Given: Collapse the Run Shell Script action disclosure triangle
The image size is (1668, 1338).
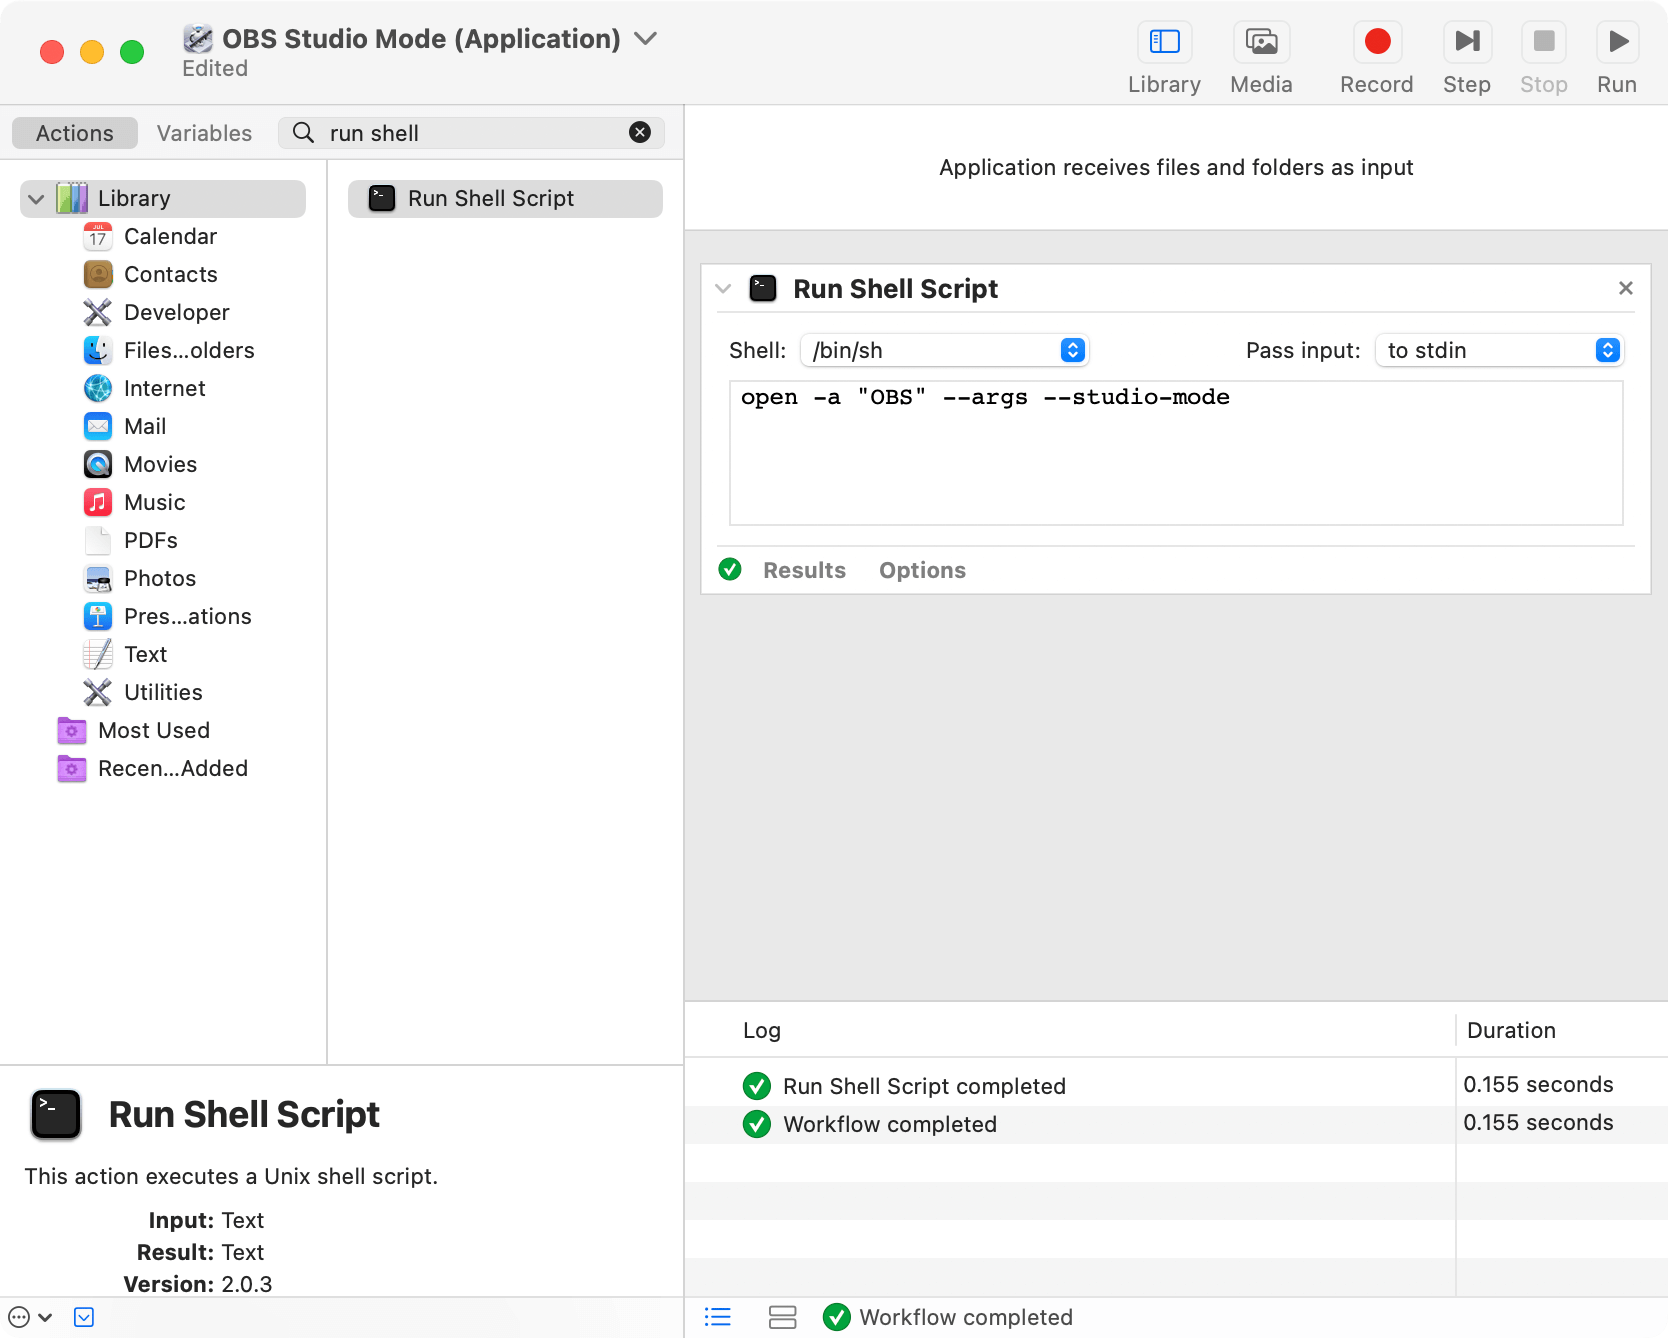Looking at the screenshot, I should tap(723, 288).
